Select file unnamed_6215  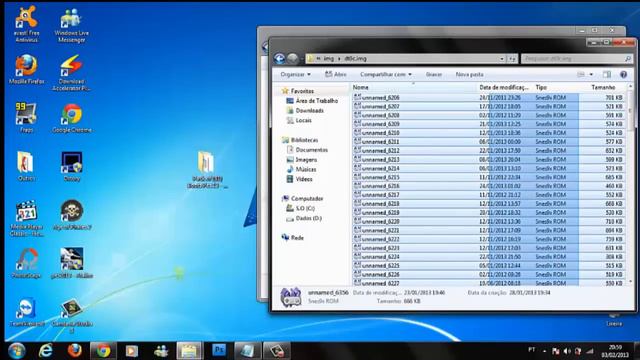[x=488, y=177]
